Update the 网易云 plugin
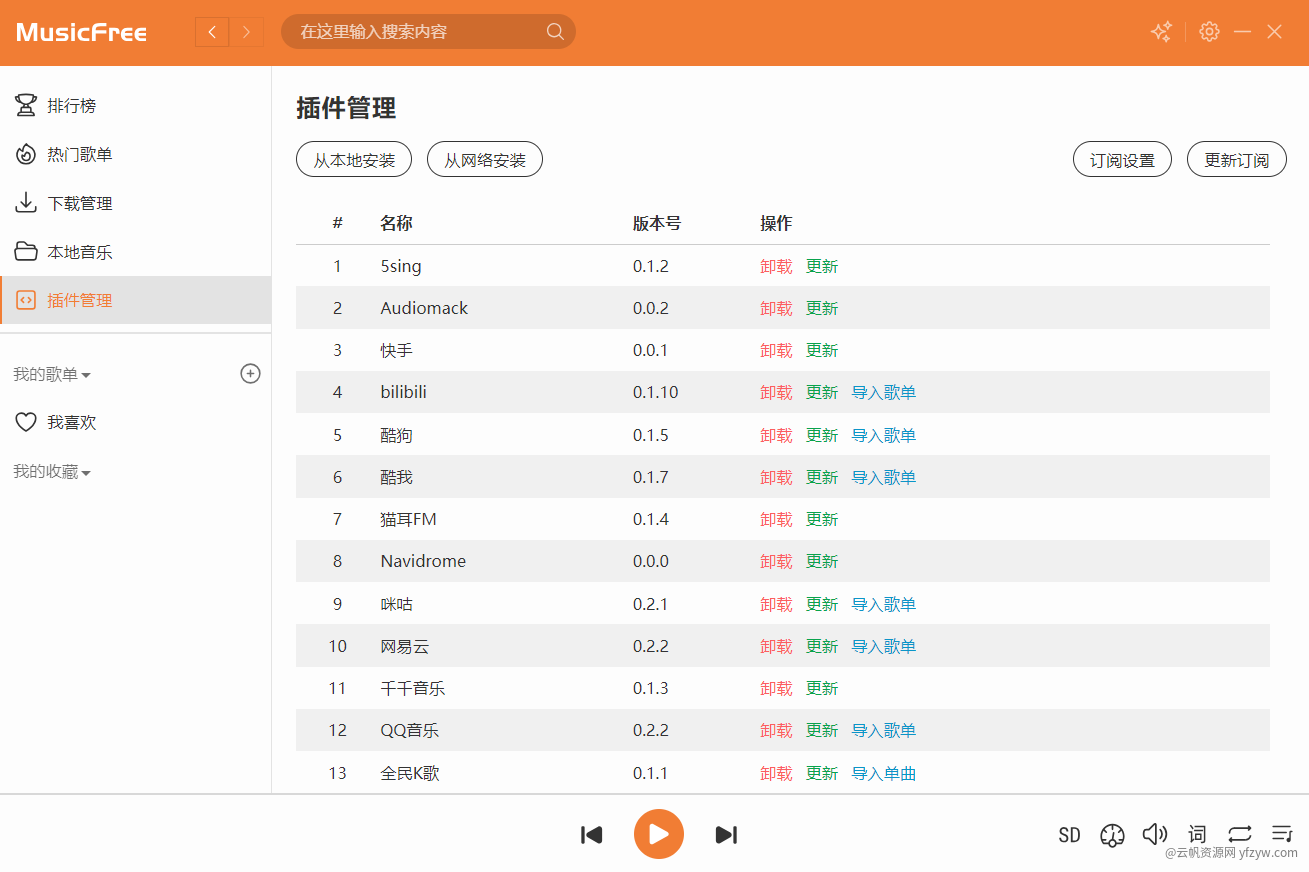 tap(822, 646)
